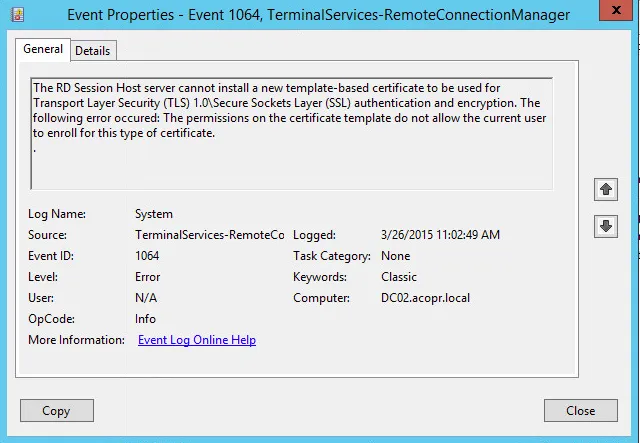This screenshot has height=443, width=640.
Task: Click the Event ID value 1064
Action: click(146, 256)
